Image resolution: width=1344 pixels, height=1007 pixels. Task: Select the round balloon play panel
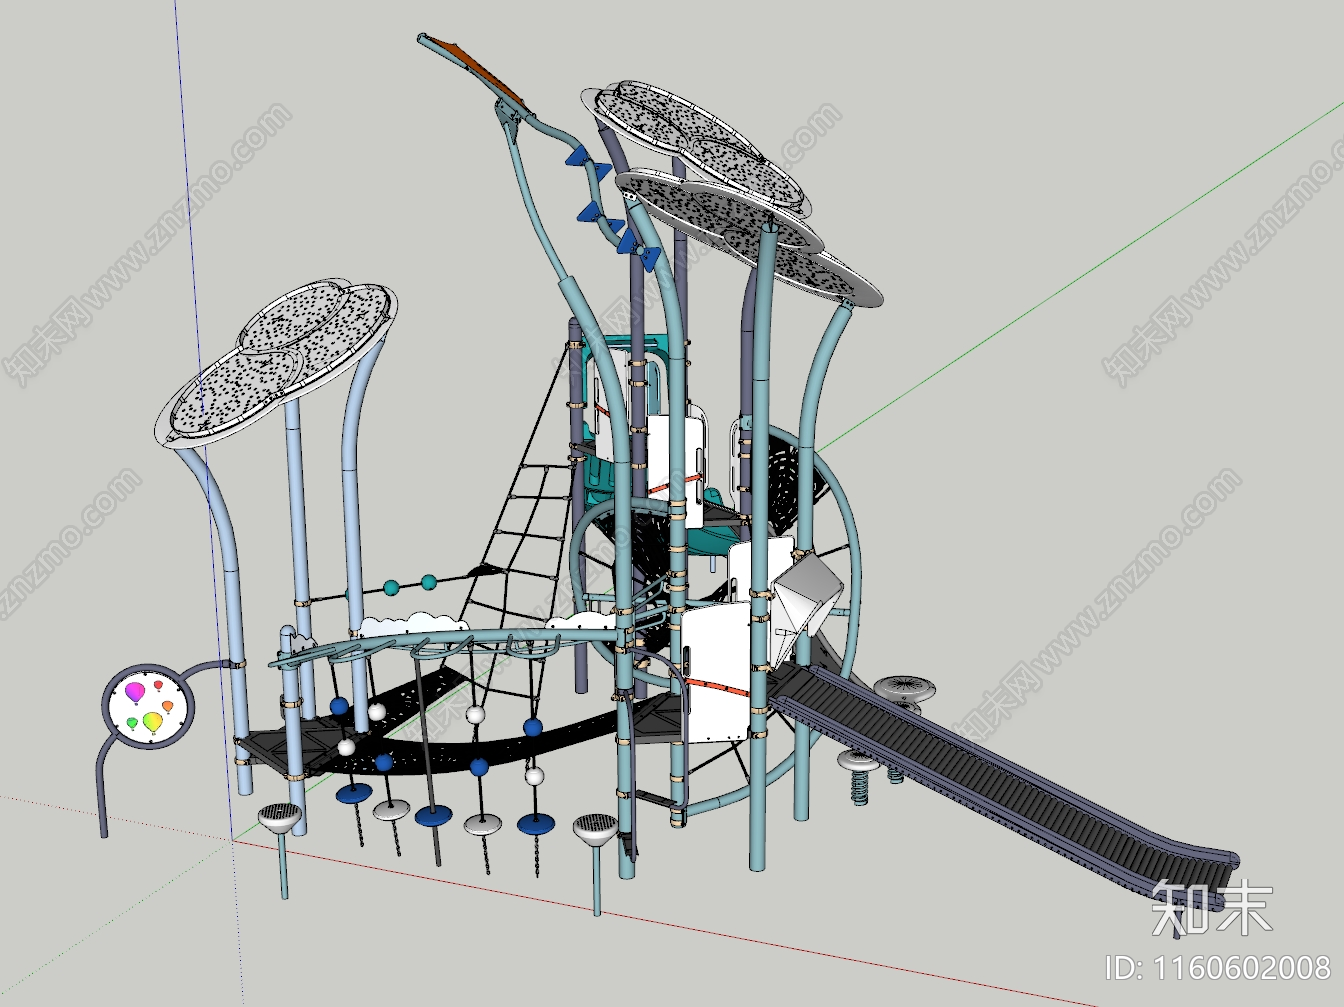coord(149,707)
